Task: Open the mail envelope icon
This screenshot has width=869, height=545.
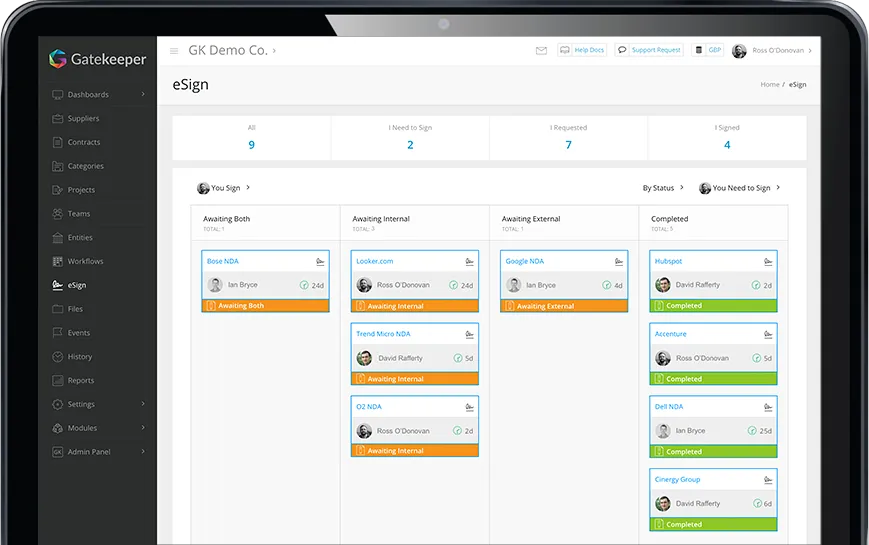Action: (541, 50)
